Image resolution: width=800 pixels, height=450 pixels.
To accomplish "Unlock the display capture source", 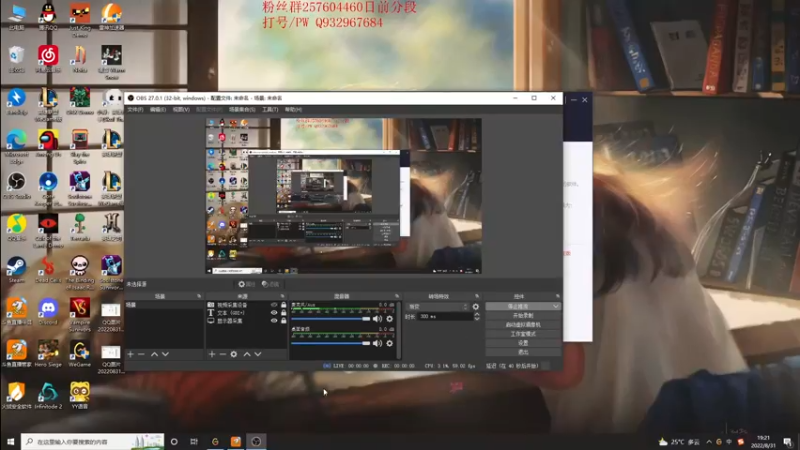I will [x=284, y=321].
